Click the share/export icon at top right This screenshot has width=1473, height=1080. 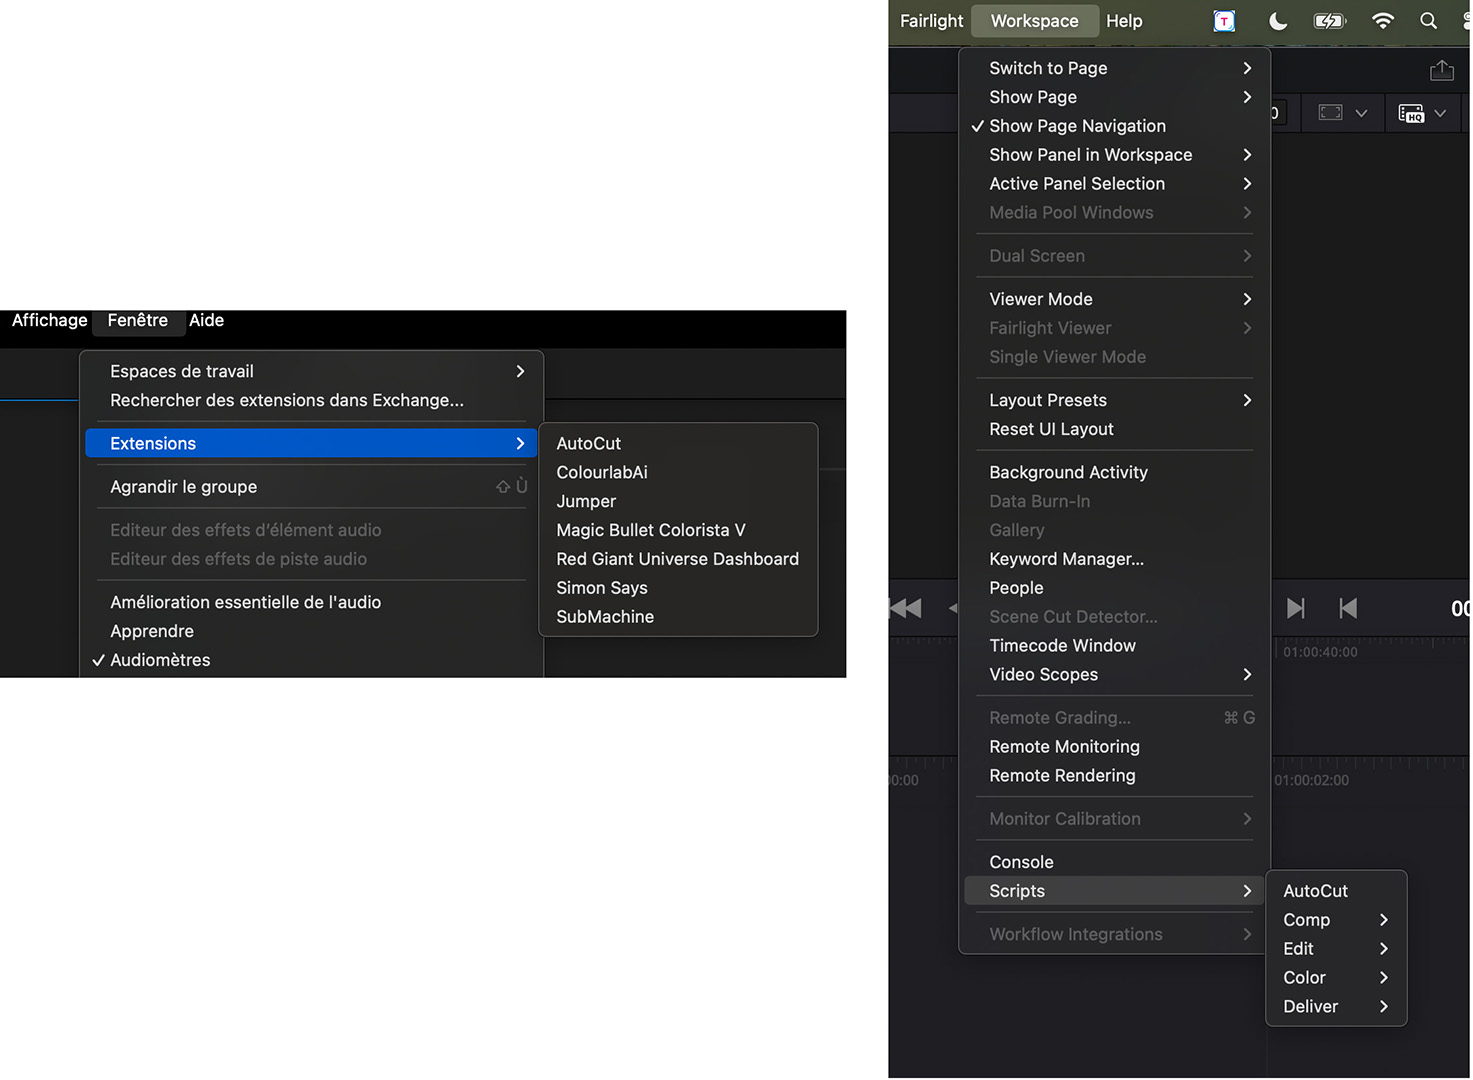(1441, 70)
